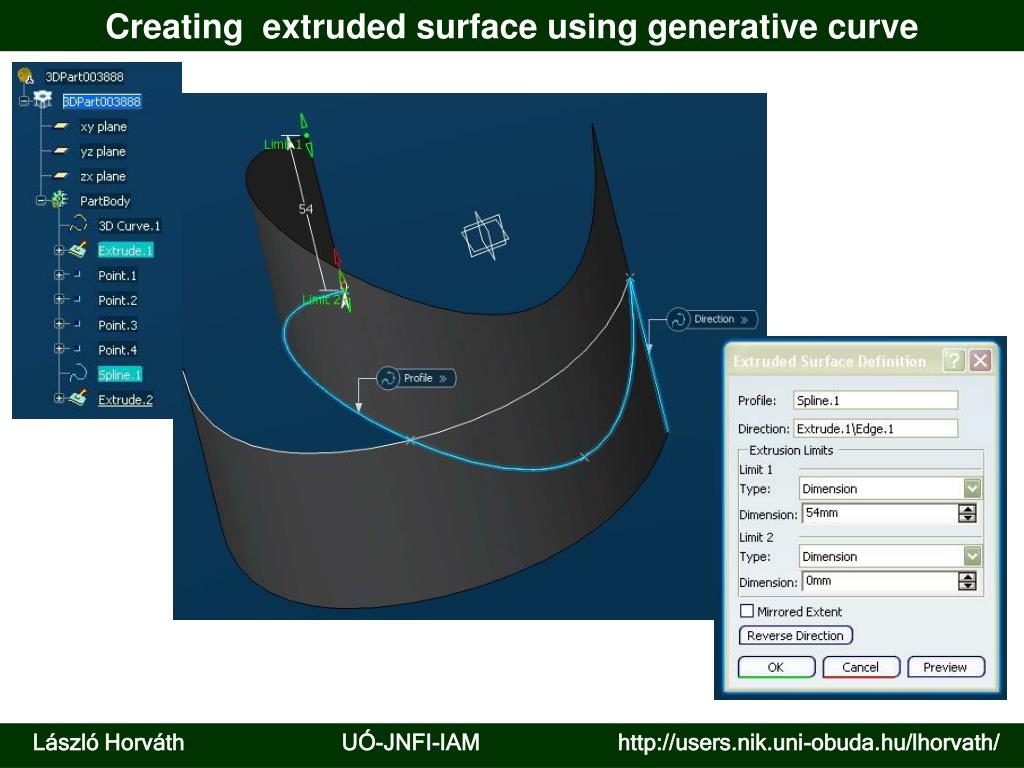Viewport: 1024px width, 768px height.
Task: Click the xy plane label
Action: pos(103,126)
